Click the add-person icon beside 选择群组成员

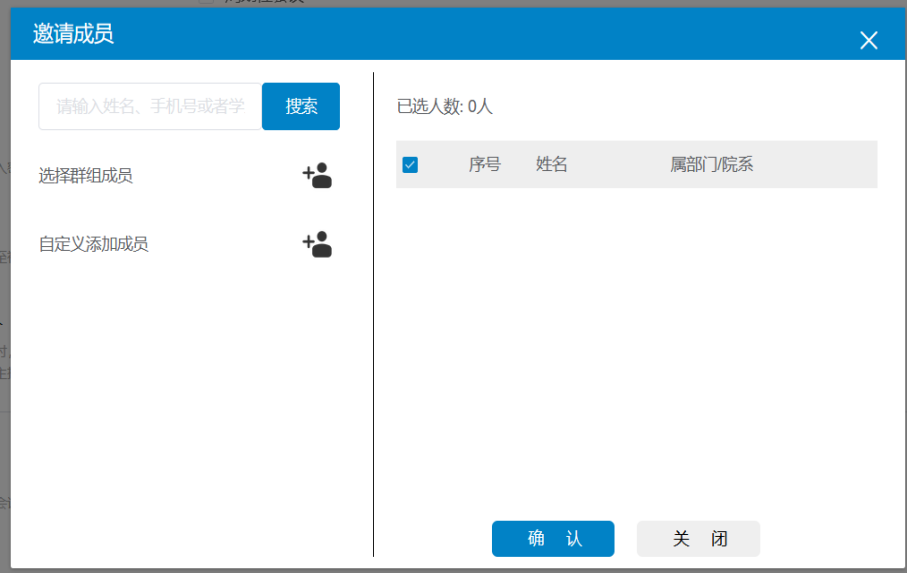point(317,176)
